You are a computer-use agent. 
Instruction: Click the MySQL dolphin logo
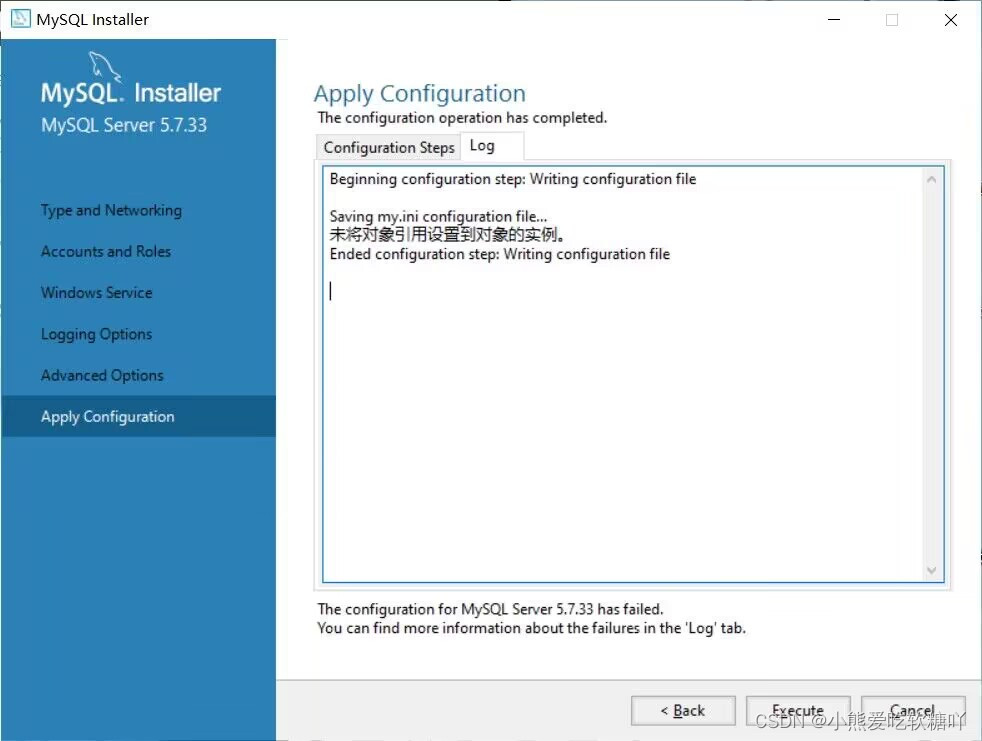(x=104, y=66)
